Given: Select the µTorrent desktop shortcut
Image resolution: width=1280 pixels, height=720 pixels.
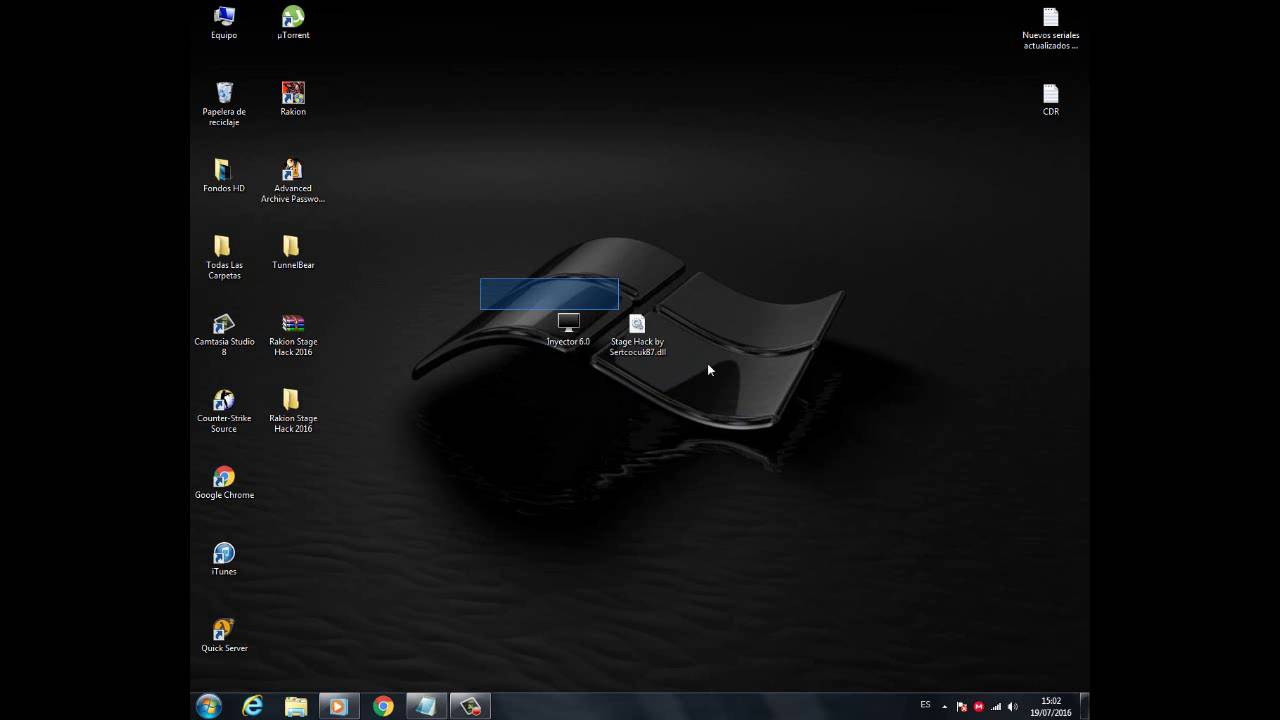Looking at the screenshot, I should pyautogui.click(x=293, y=23).
